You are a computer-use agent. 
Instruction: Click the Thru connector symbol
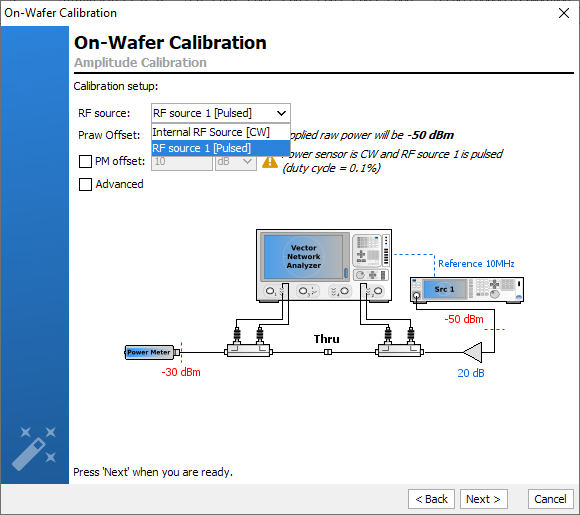[328, 352]
